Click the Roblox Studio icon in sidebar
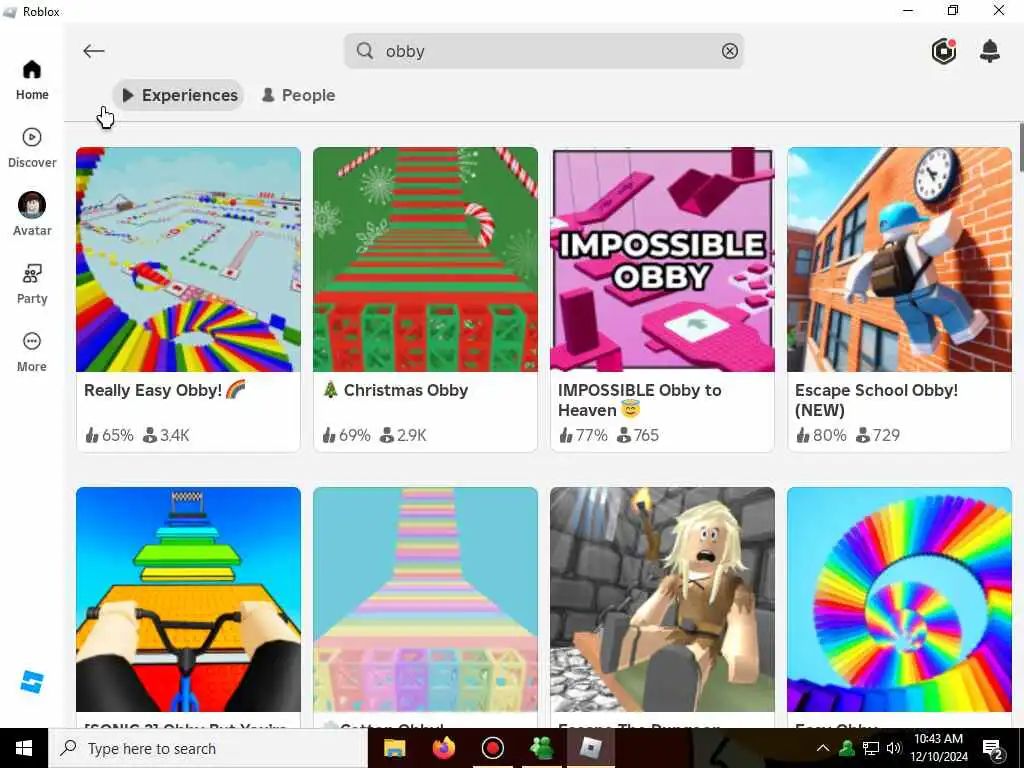 [31, 682]
